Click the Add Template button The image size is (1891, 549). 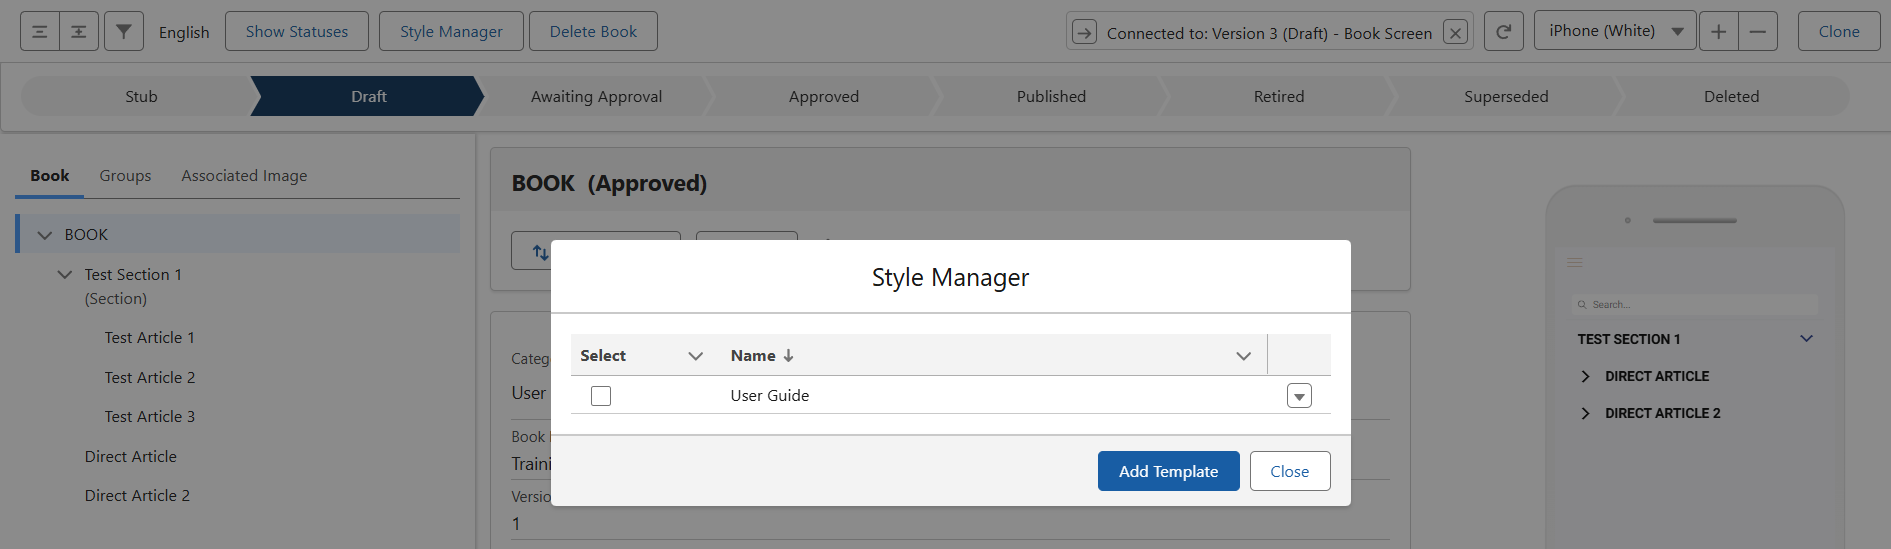tap(1168, 471)
